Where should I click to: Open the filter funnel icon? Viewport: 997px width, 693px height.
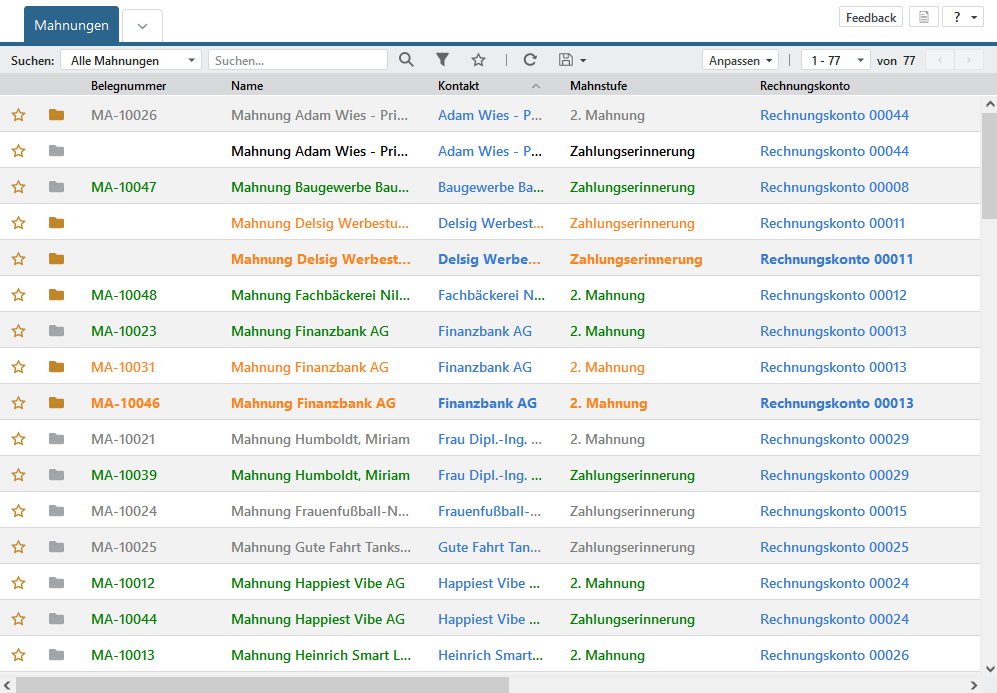pyautogui.click(x=443, y=60)
